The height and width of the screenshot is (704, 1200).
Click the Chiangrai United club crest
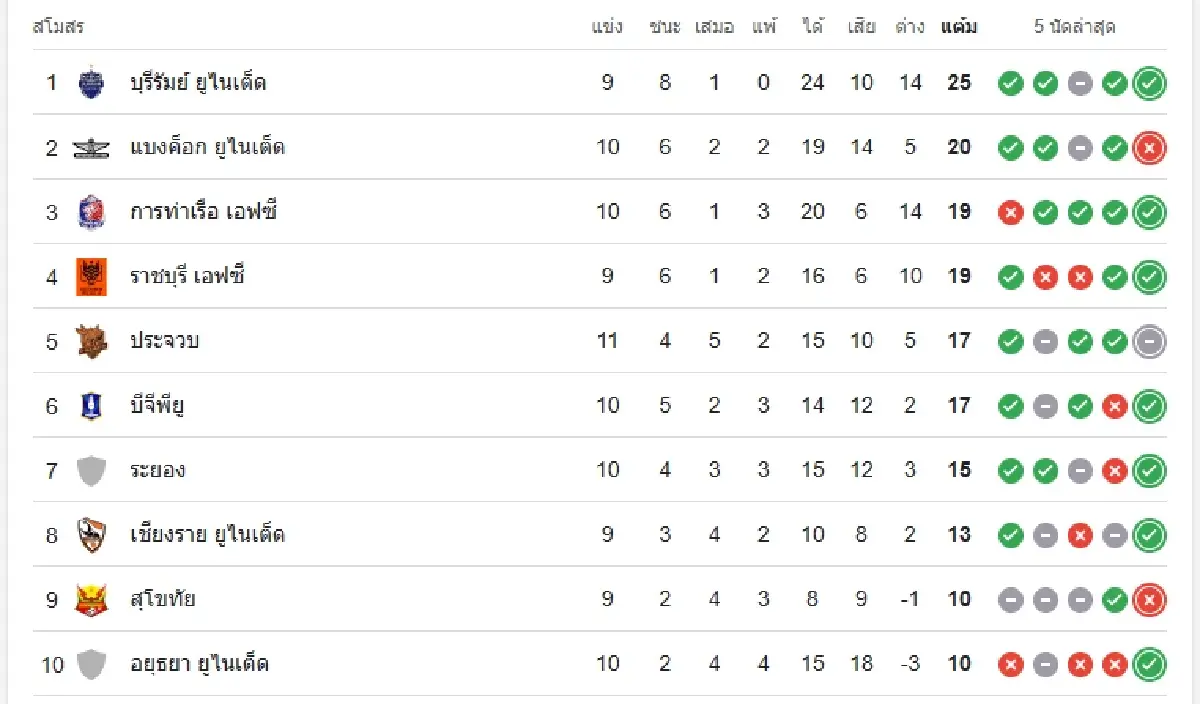point(91,535)
